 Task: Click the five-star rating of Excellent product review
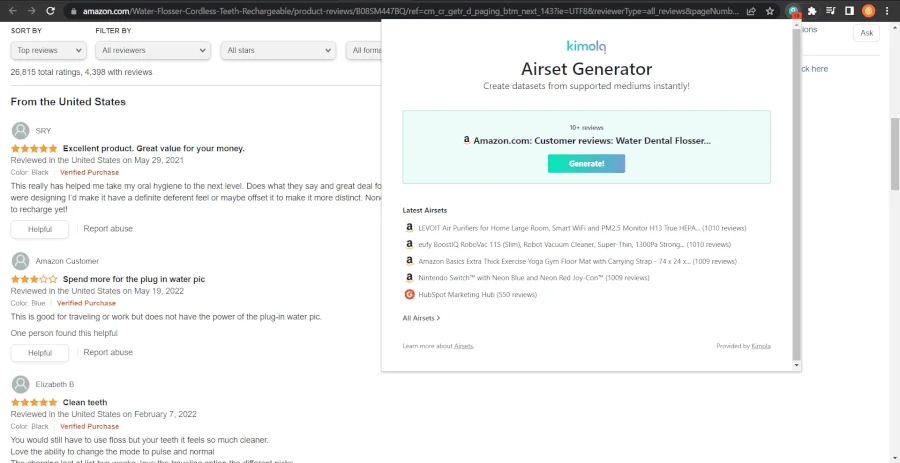click(x=34, y=149)
